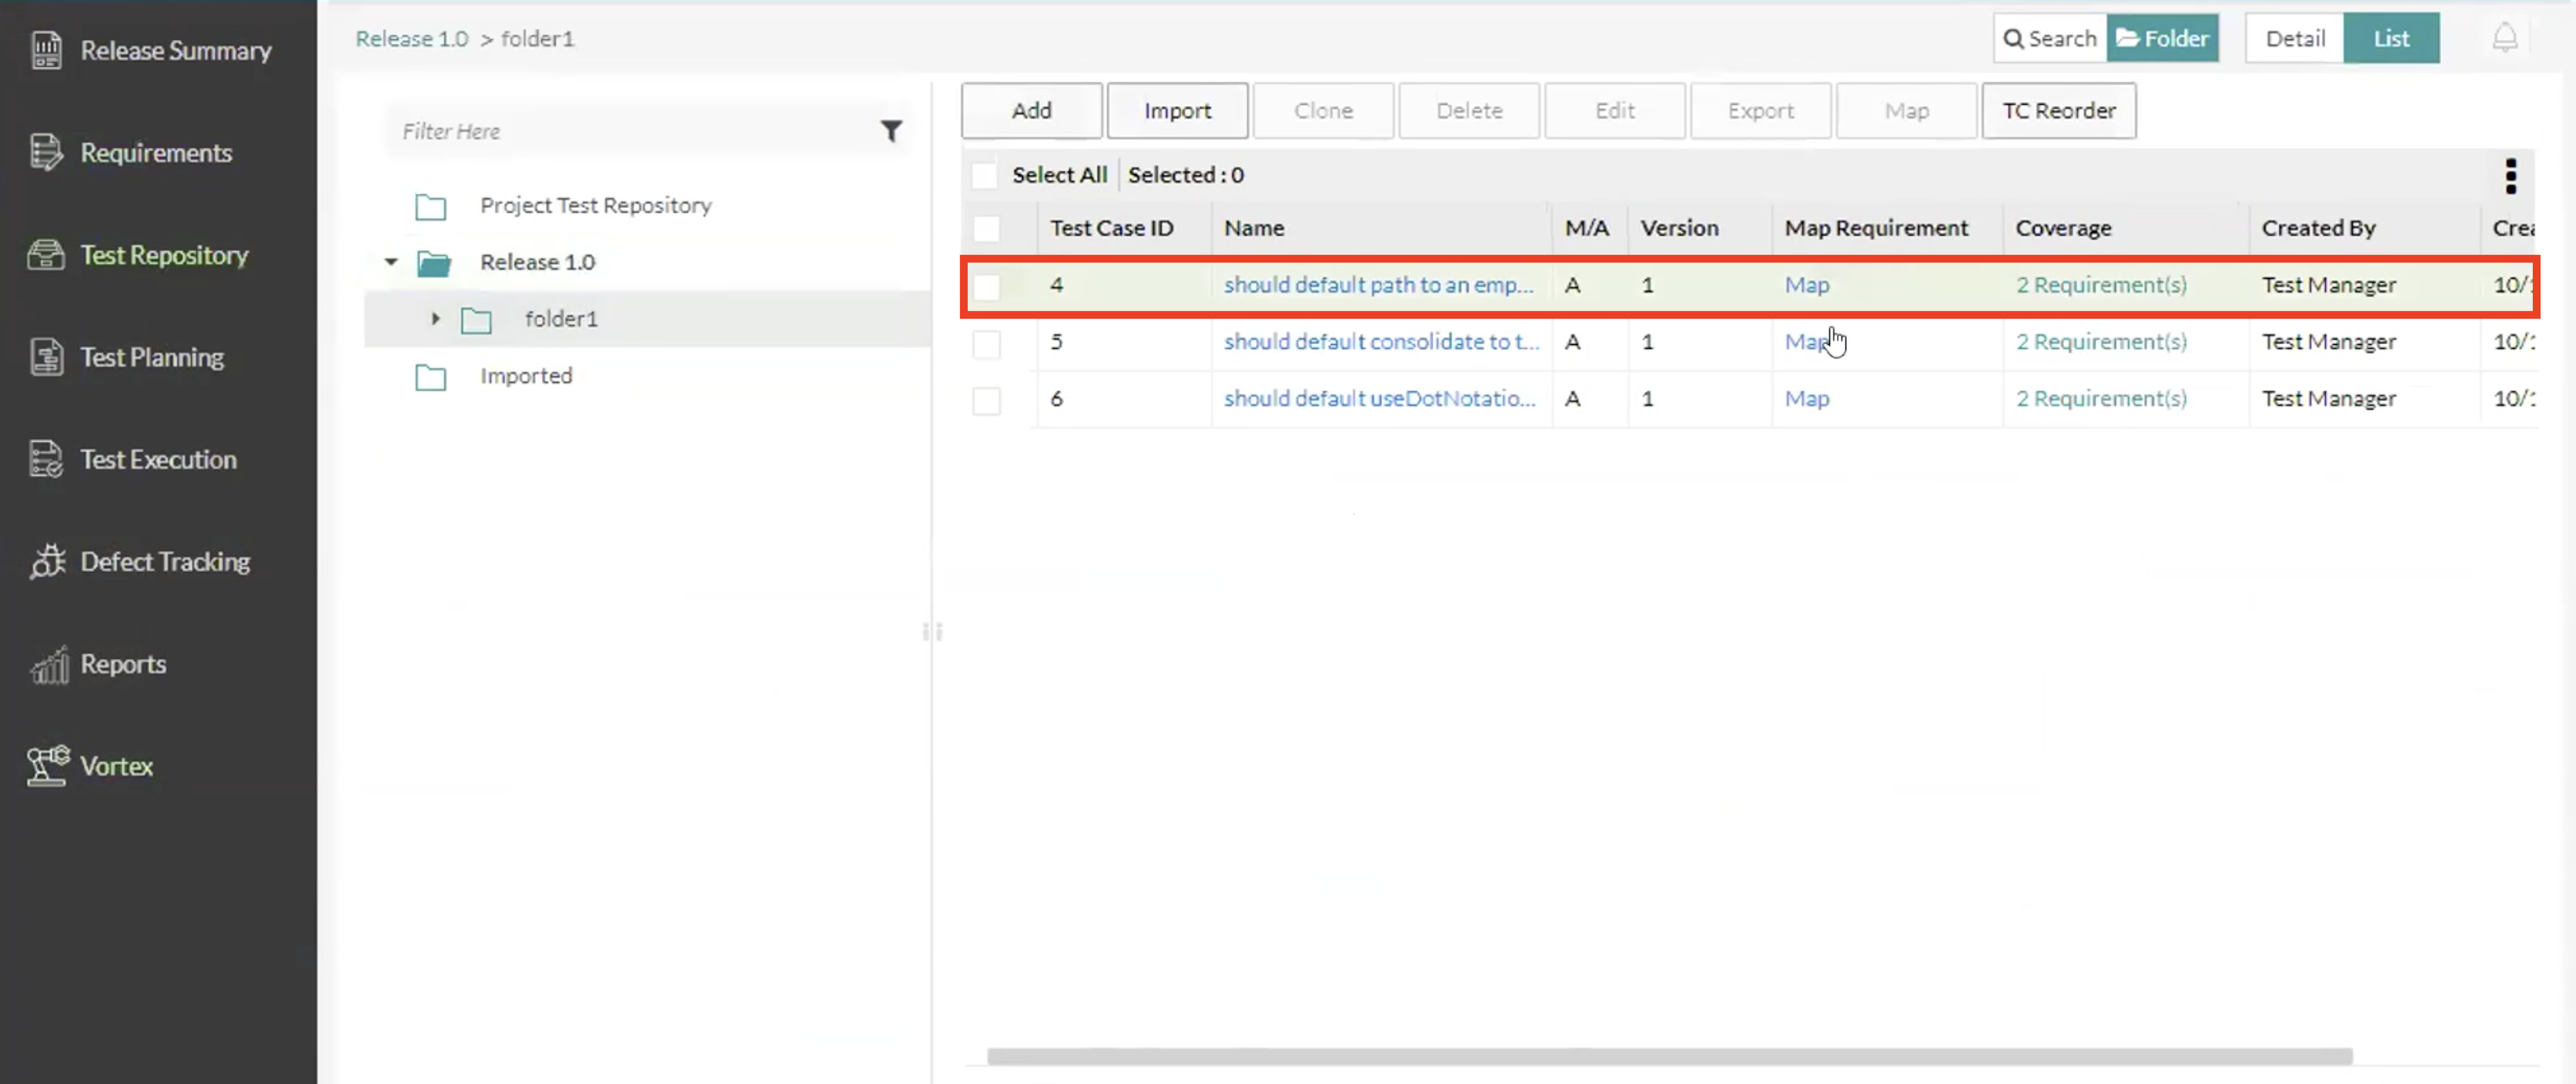Open 'should default useDotNotatio...' test case

click(x=1379, y=399)
